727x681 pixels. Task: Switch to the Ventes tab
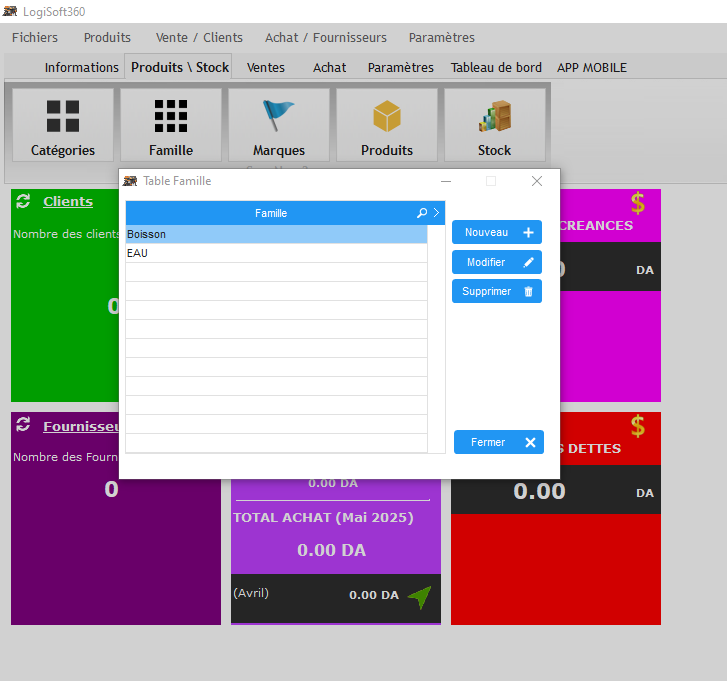pyautogui.click(x=265, y=67)
